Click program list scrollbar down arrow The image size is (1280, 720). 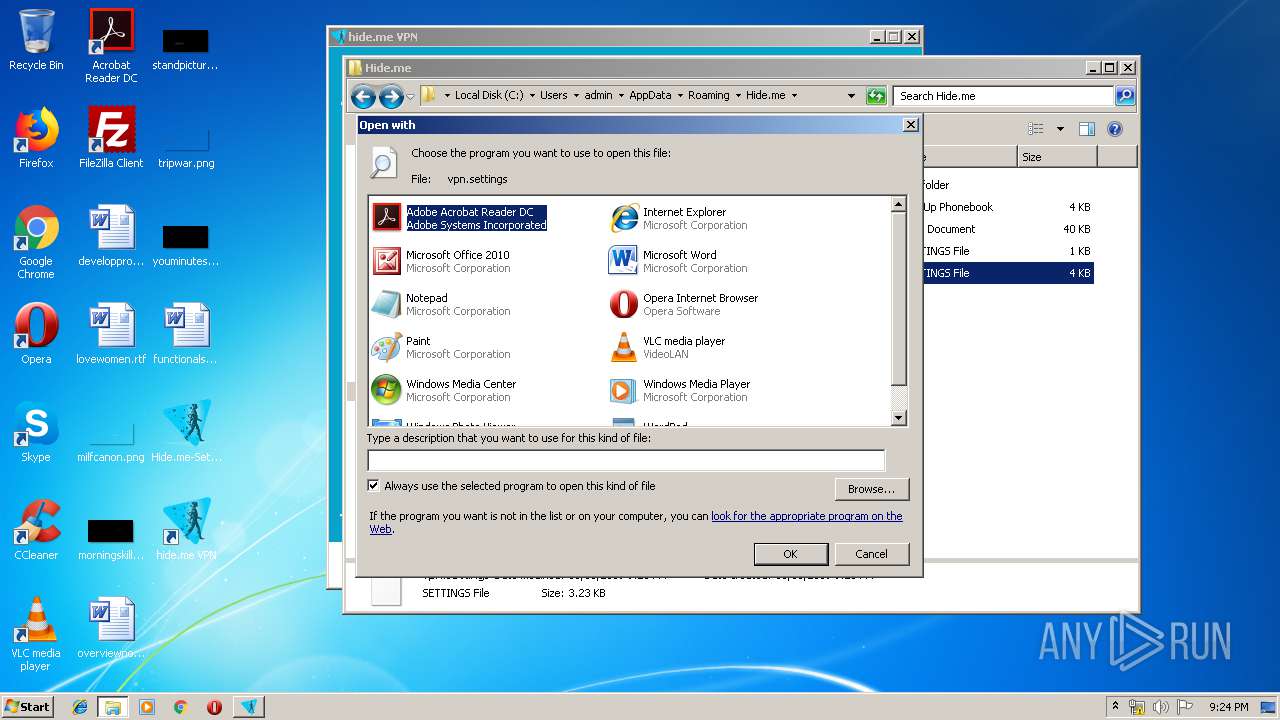tap(898, 418)
